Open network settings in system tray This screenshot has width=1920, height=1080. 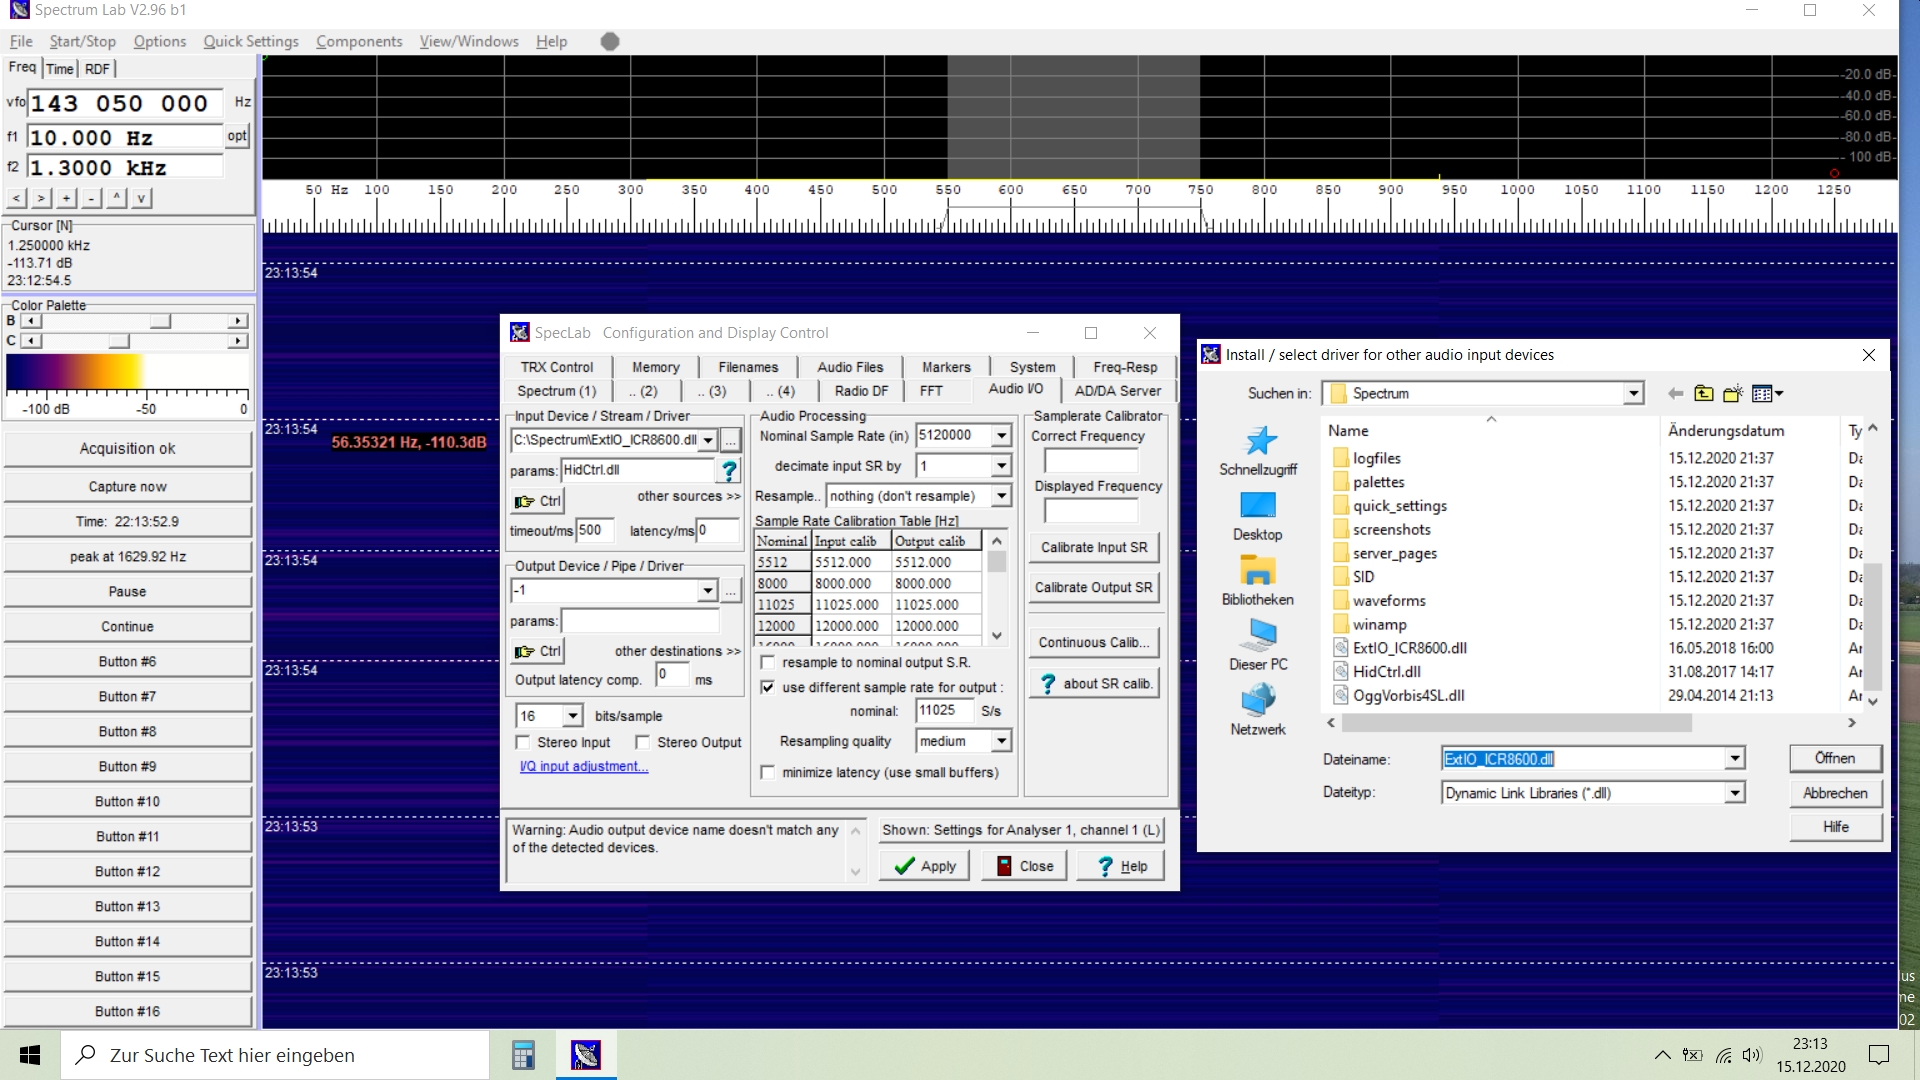[1723, 1055]
